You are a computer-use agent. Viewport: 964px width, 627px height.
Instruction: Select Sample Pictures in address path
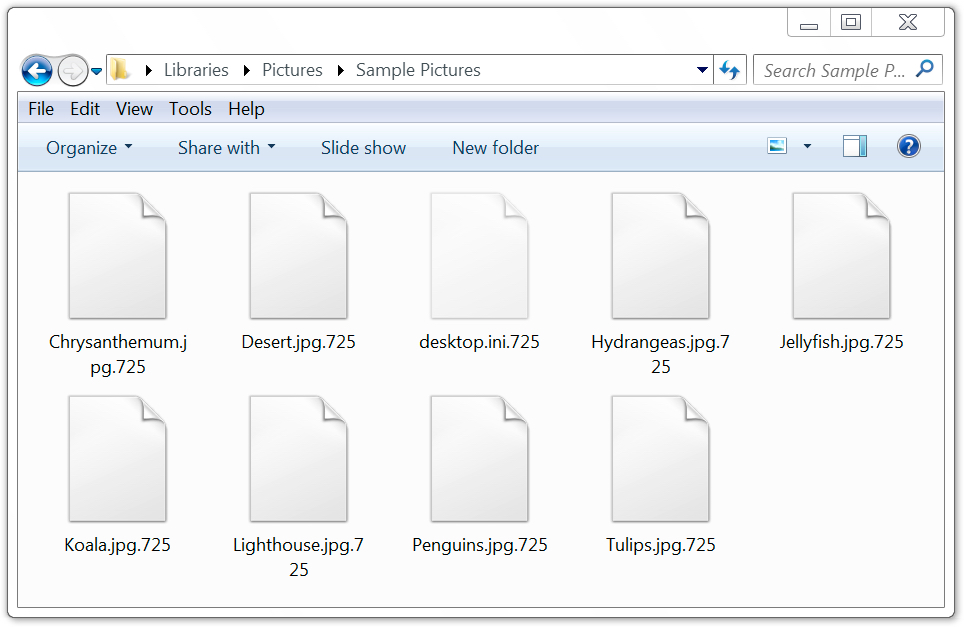[418, 70]
